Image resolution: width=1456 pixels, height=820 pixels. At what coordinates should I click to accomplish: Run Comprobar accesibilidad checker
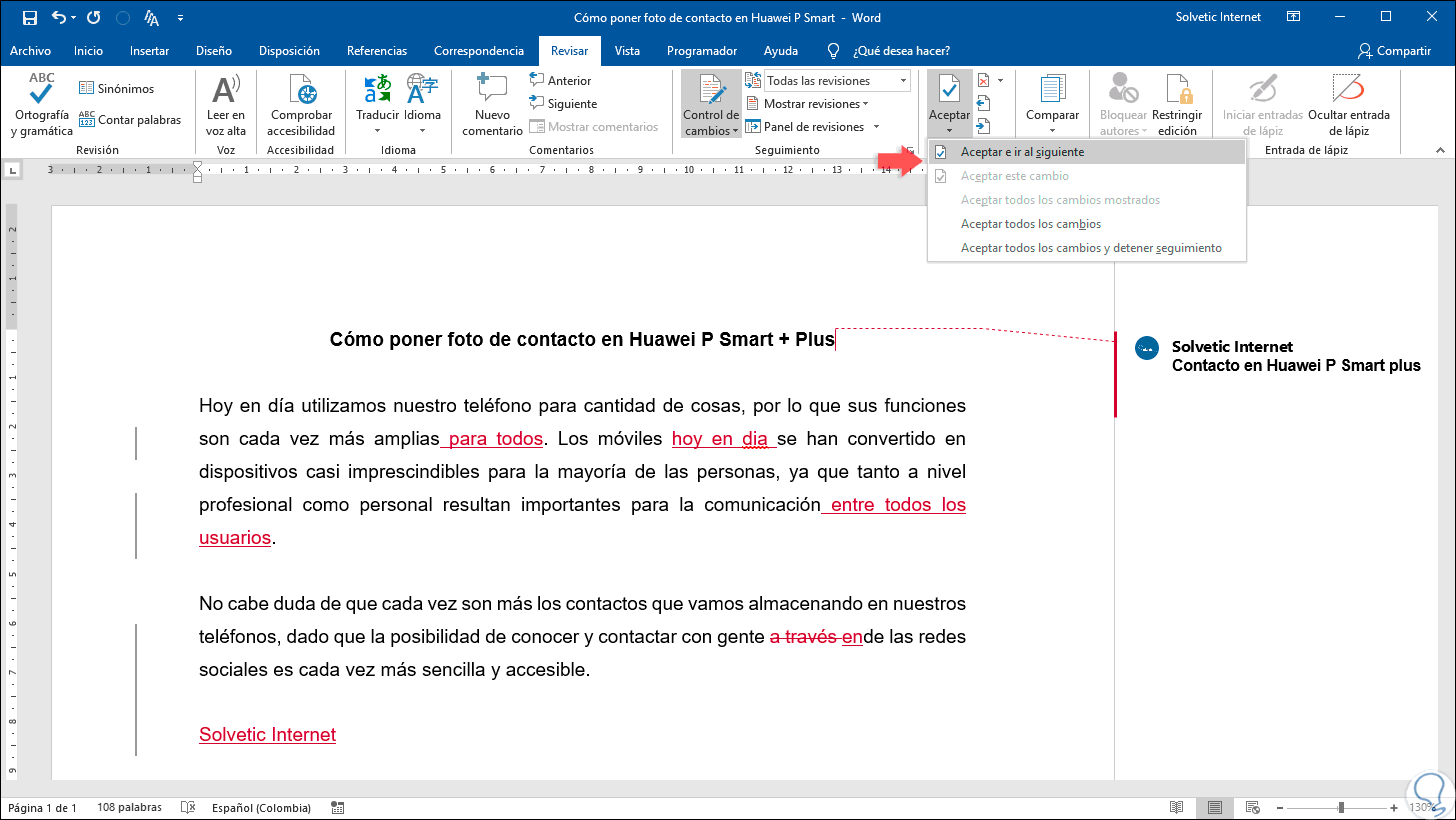pyautogui.click(x=301, y=91)
